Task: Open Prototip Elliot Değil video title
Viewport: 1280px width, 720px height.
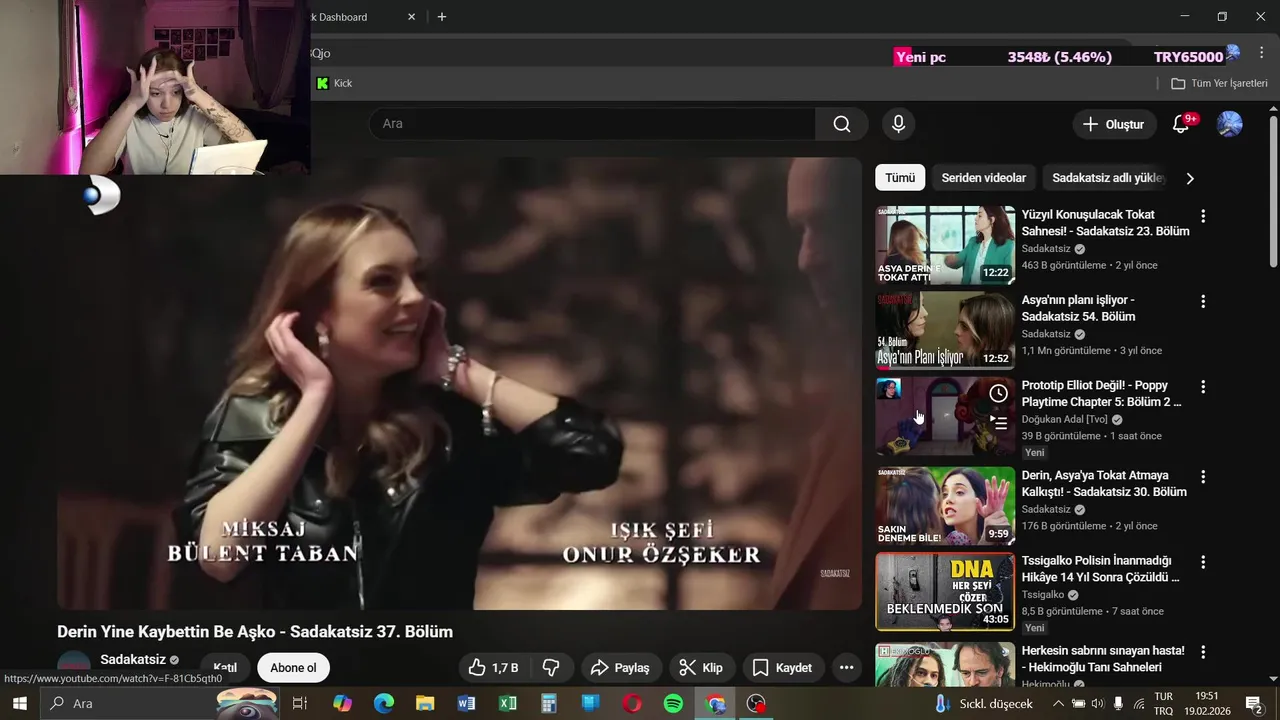Action: pos(1101,394)
